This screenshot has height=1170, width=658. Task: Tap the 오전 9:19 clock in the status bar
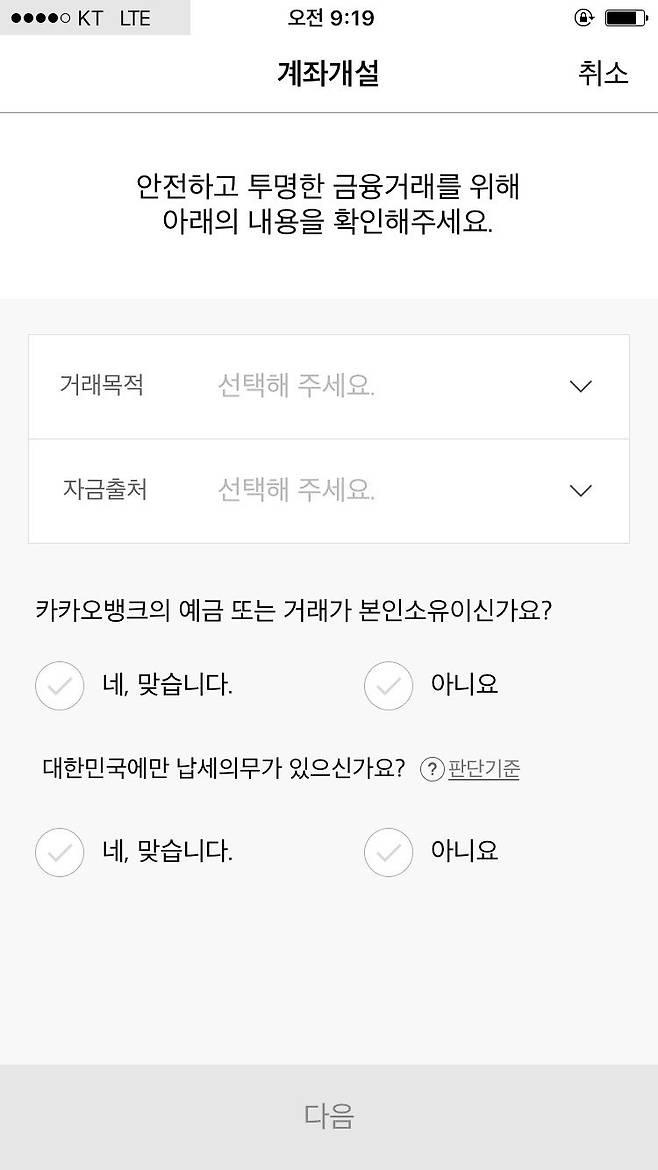330,18
